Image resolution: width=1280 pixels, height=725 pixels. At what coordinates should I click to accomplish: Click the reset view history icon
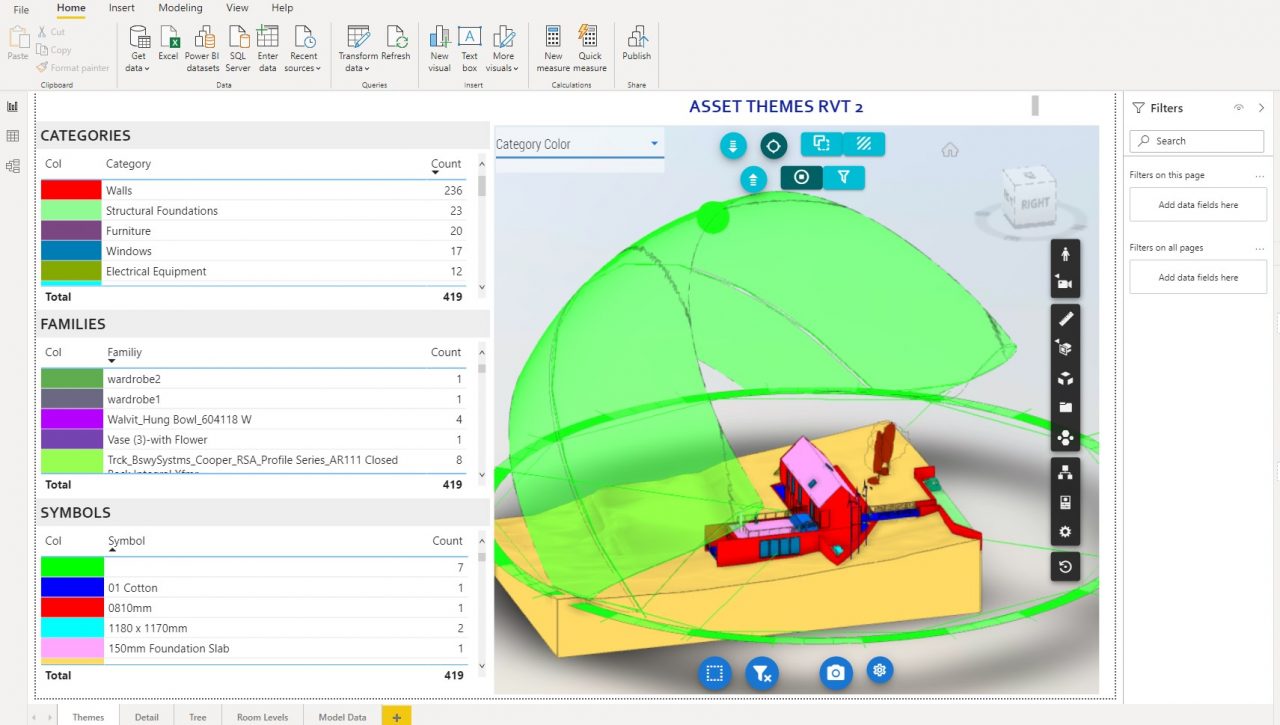pos(1065,567)
